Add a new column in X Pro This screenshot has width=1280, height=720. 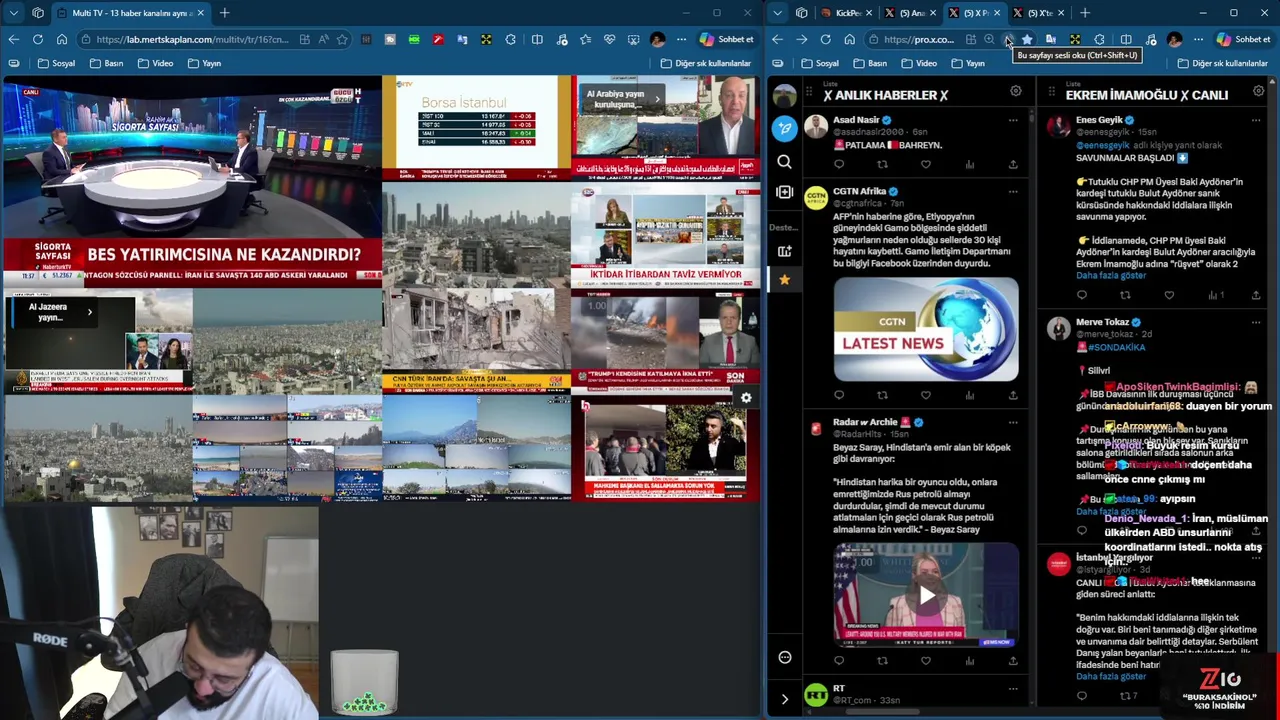pyautogui.click(x=785, y=191)
